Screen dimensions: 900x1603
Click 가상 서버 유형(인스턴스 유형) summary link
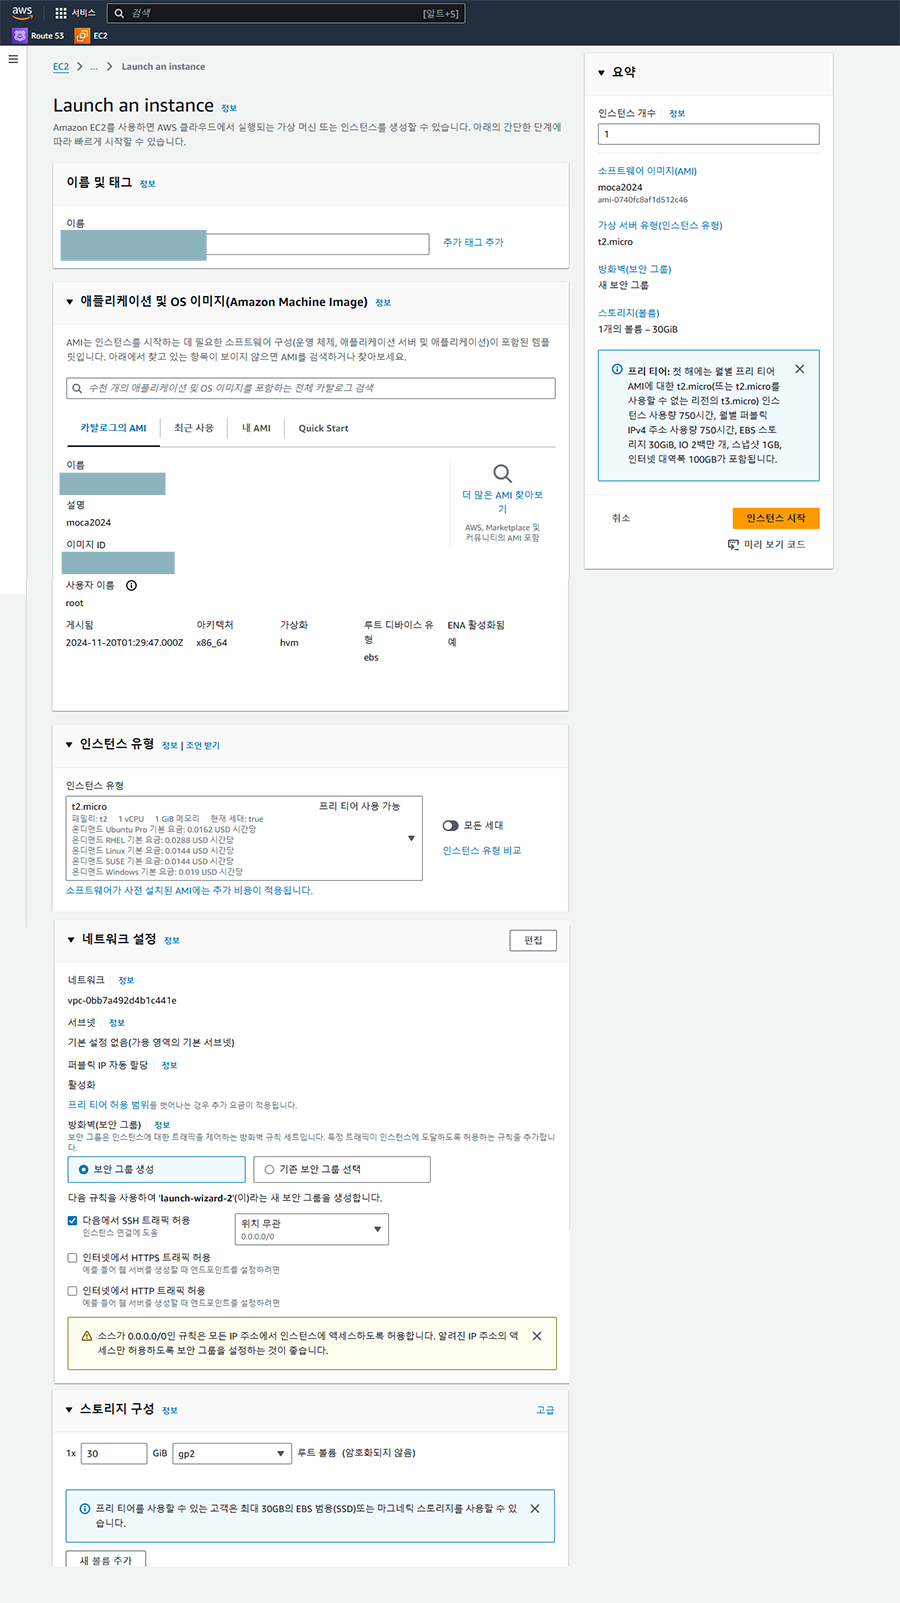660,226
